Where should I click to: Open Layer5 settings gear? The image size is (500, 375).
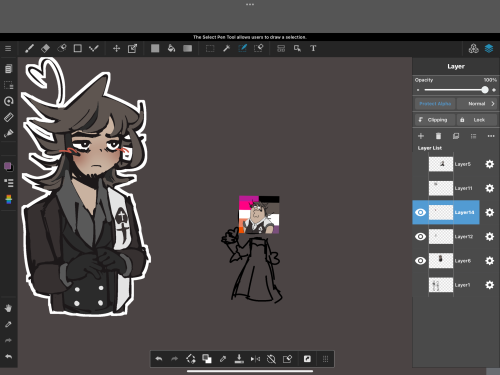click(489, 164)
